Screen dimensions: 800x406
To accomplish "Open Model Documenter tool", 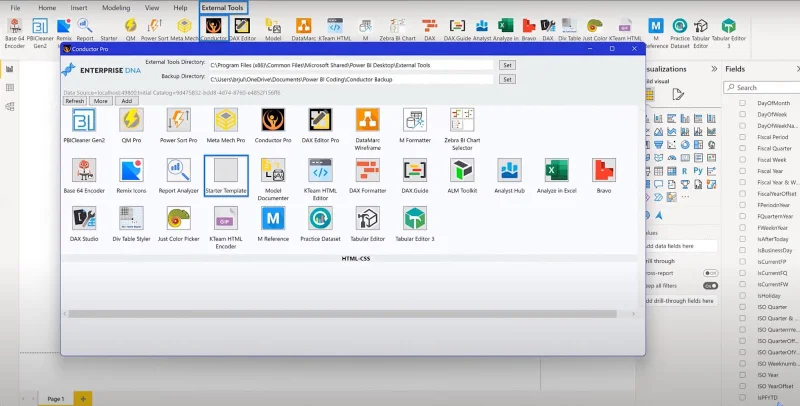I will (x=273, y=170).
